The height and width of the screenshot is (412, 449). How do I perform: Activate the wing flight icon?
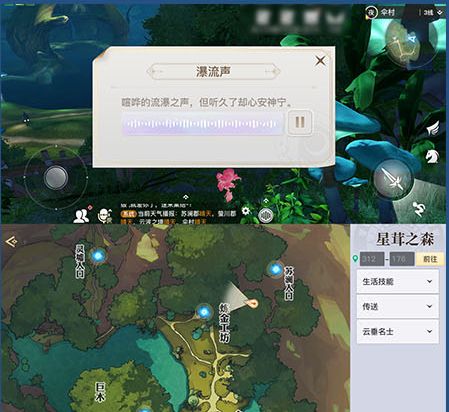(432, 128)
